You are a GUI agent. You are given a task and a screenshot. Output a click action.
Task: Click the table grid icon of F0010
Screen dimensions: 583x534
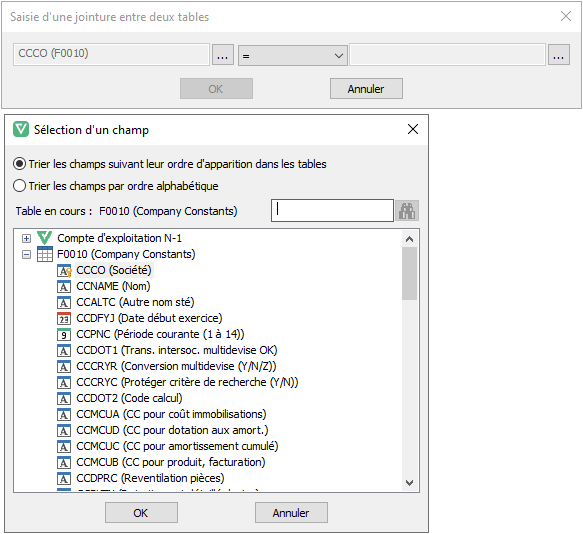(x=45, y=254)
